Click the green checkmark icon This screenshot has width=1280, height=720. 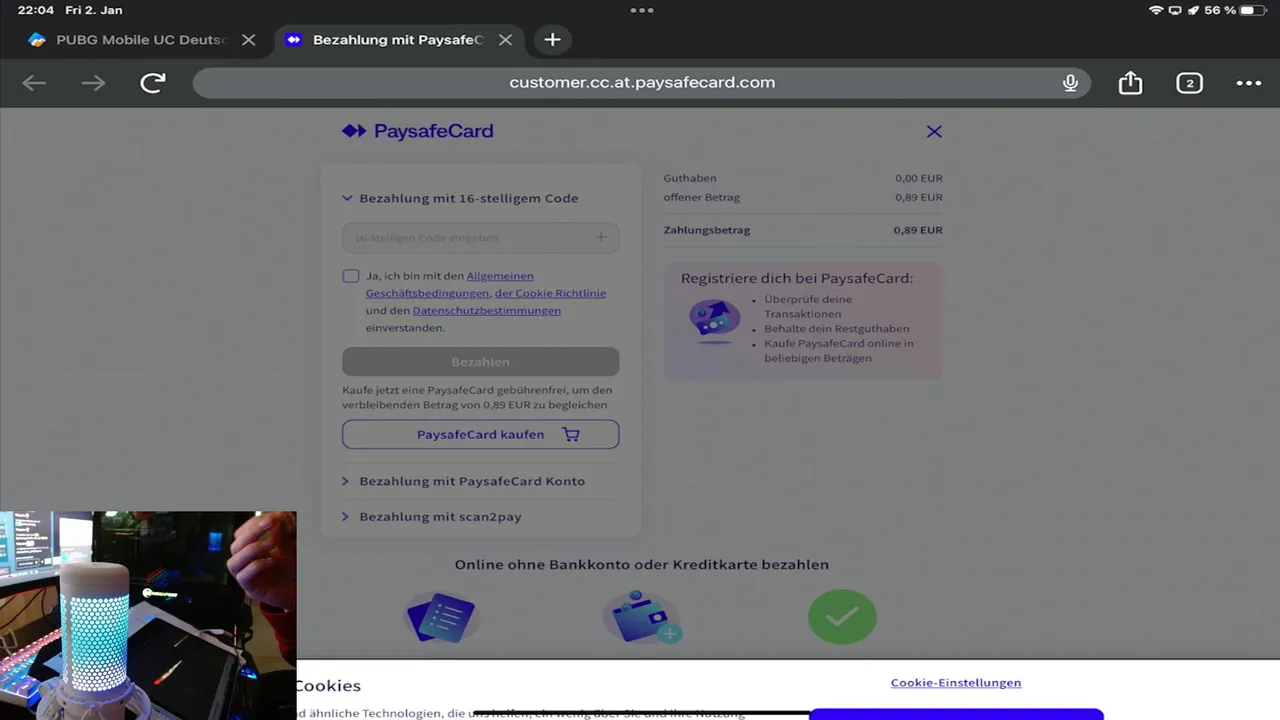(842, 616)
